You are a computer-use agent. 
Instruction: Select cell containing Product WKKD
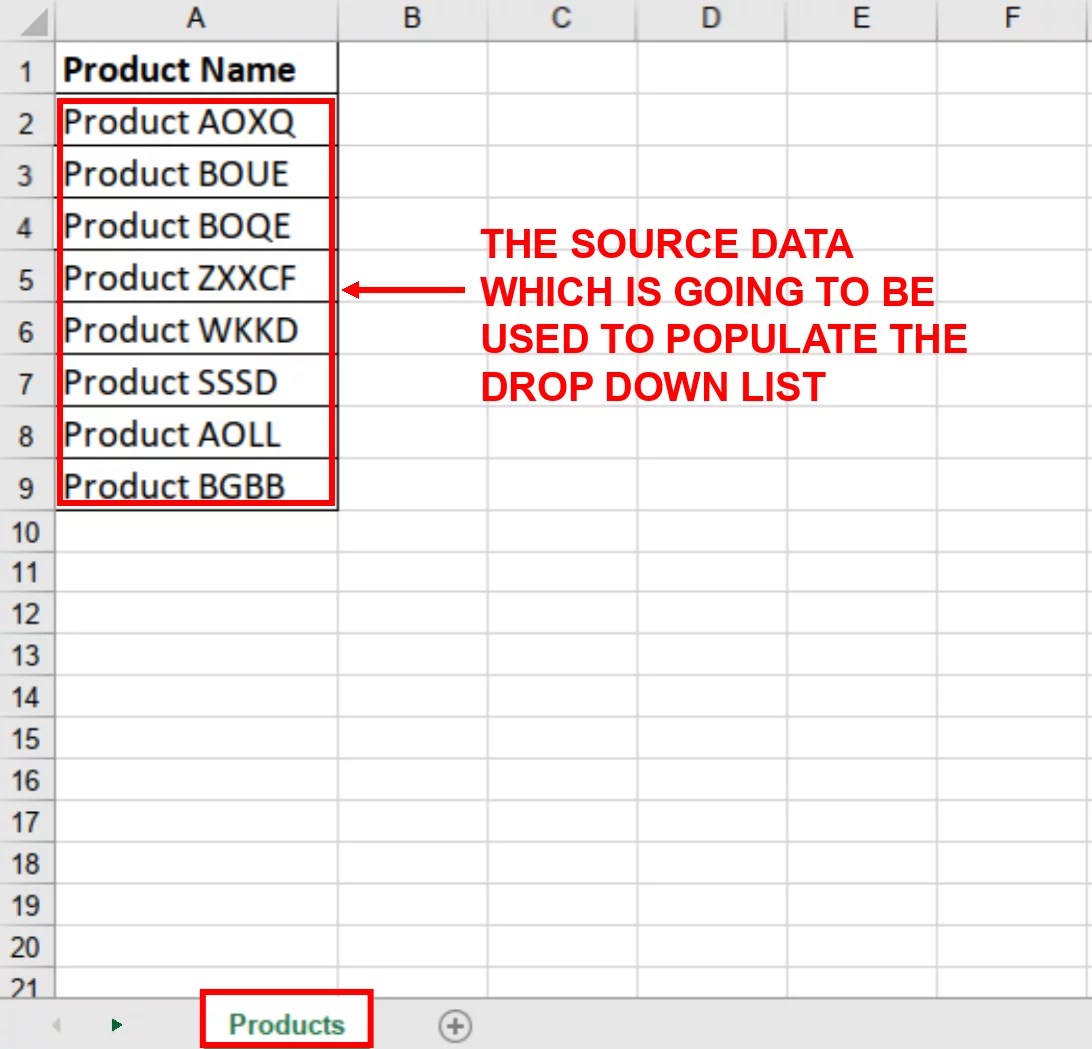[x=197, y=330]
